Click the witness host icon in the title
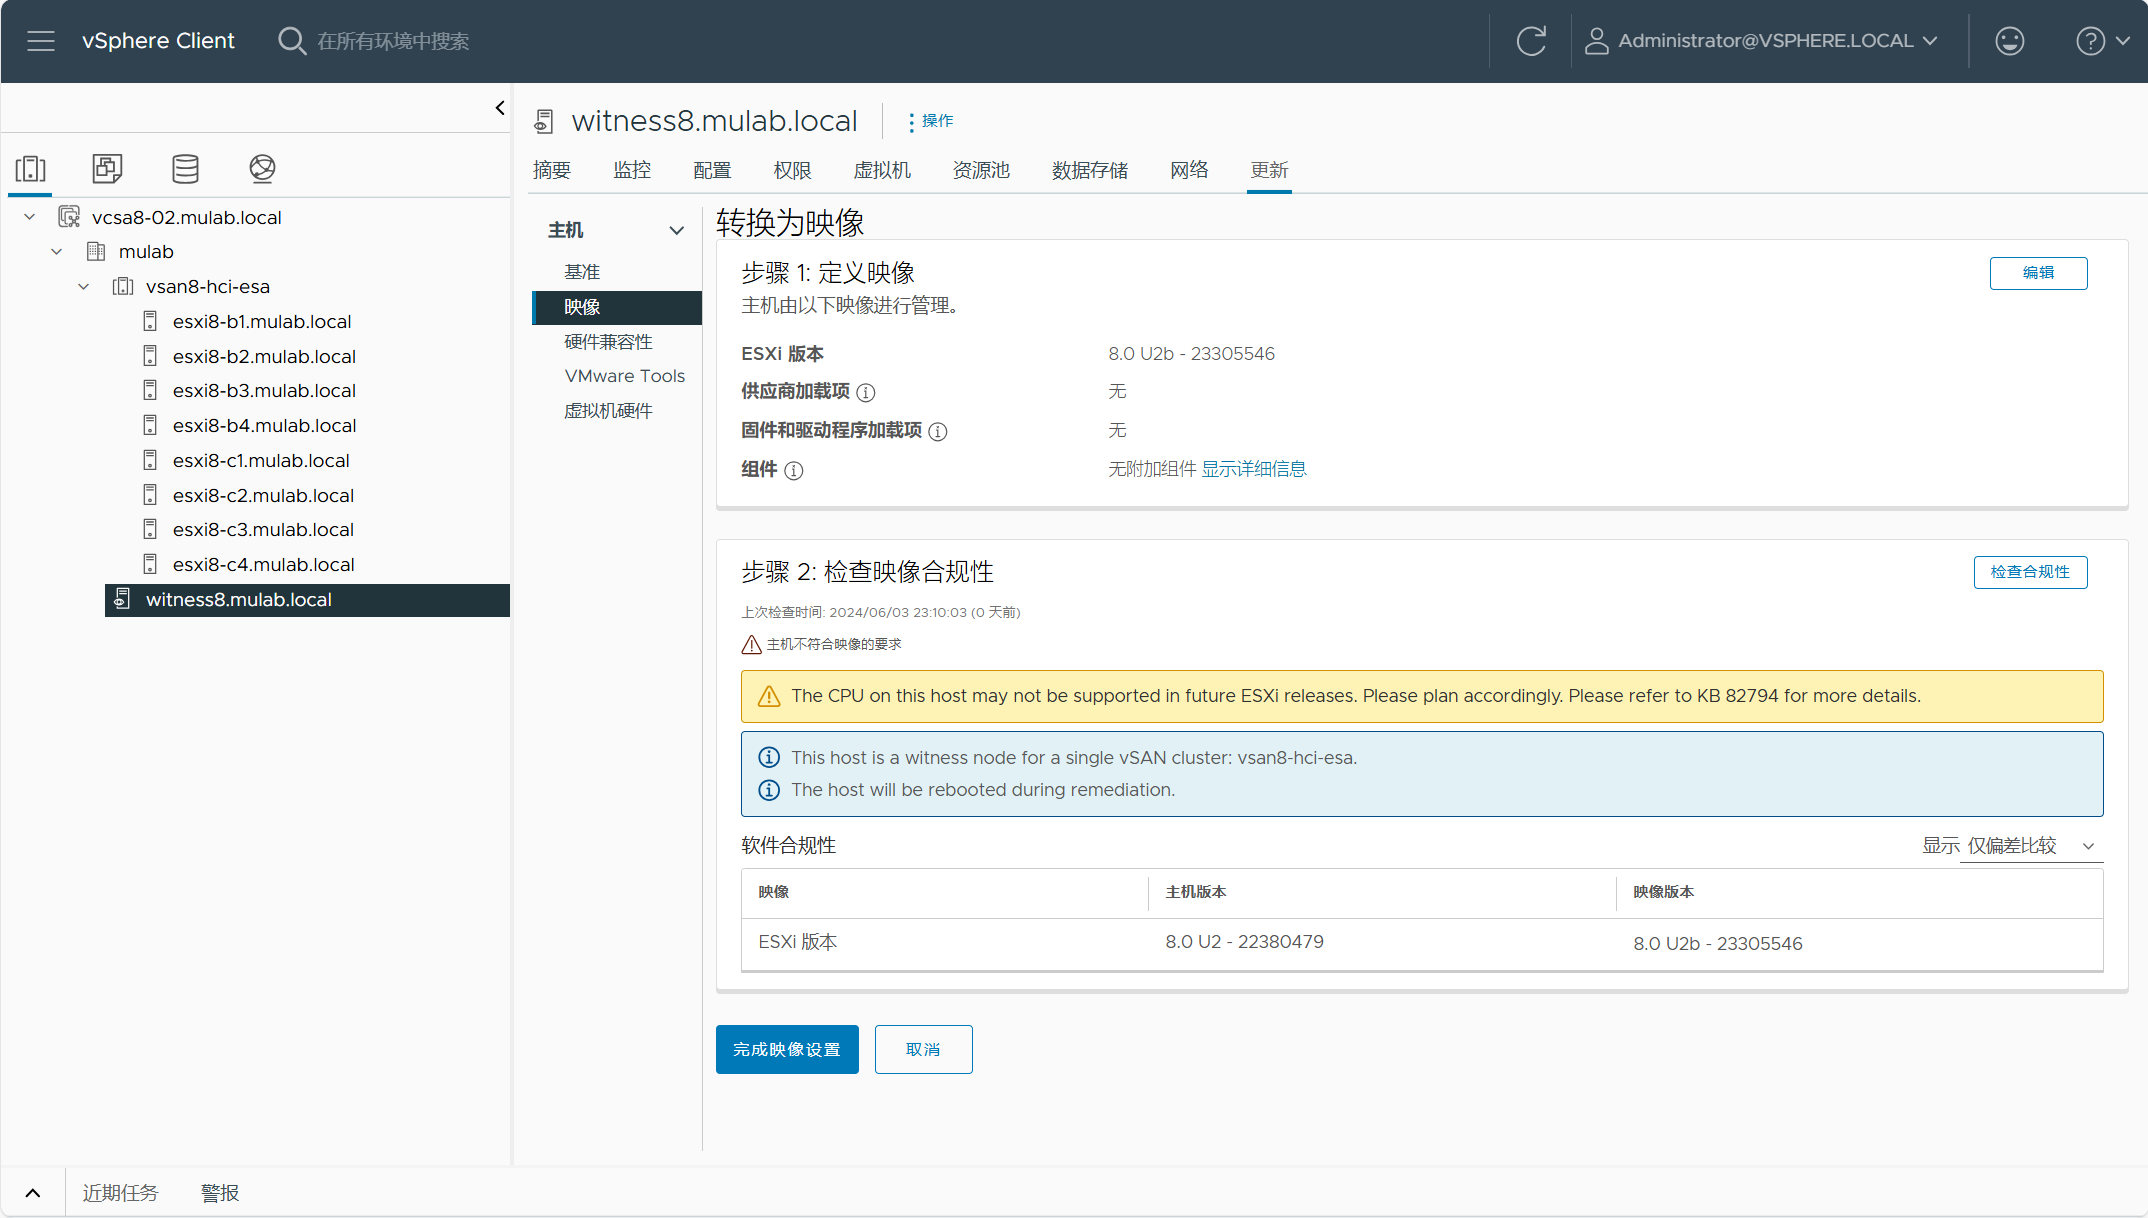Viewport: 2148px width, 1218px height. 544,121
